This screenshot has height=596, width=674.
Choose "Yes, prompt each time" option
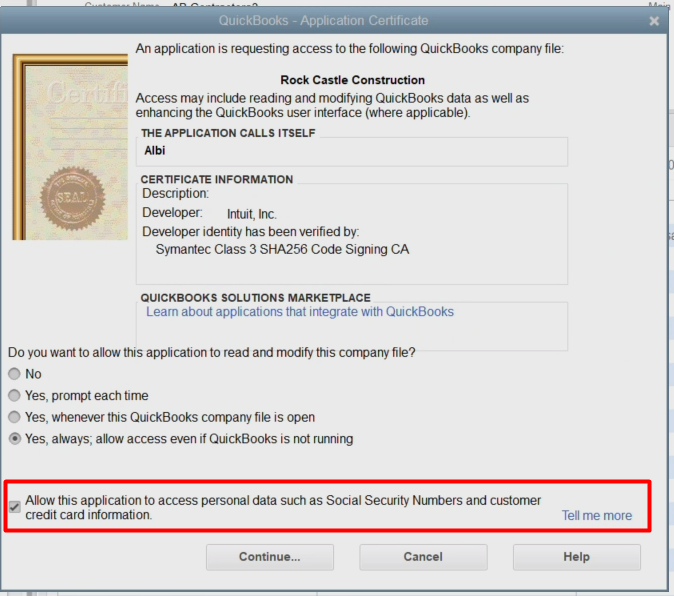coord(15,395)
